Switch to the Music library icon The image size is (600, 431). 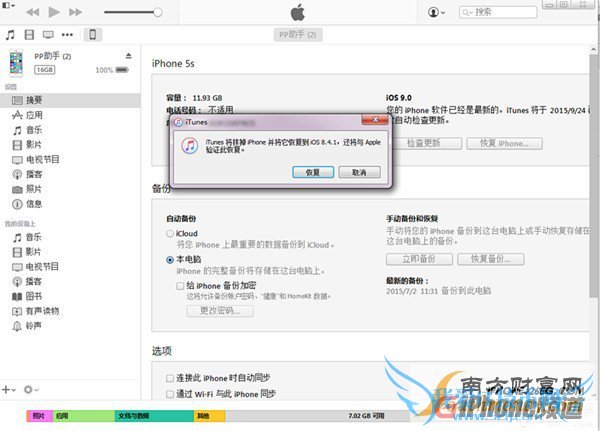10,35
